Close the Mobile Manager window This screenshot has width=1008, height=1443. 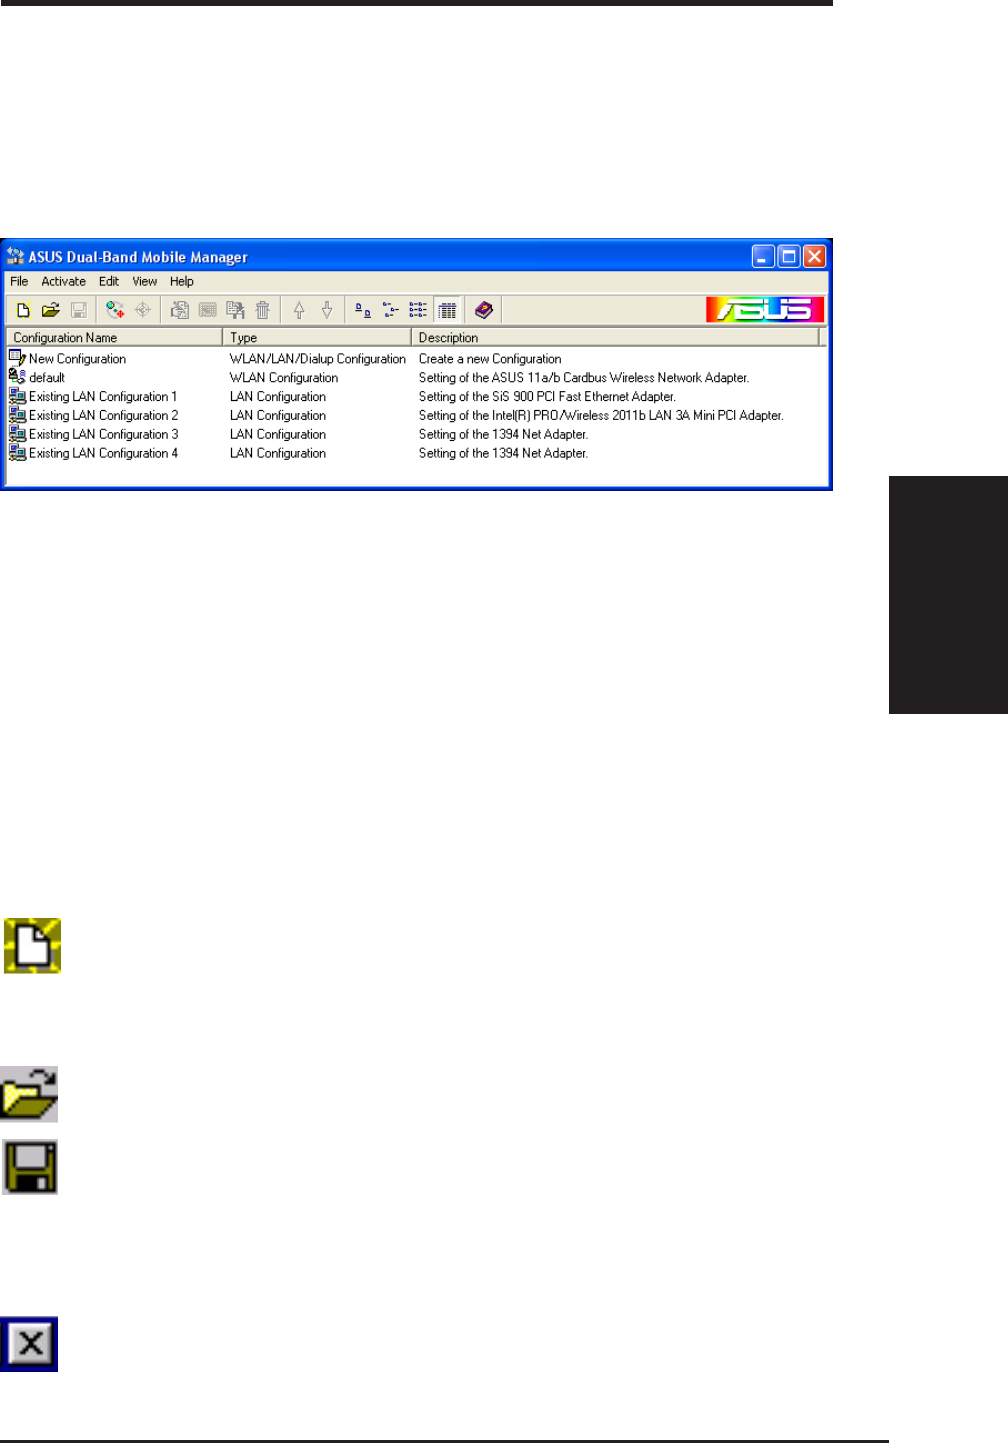point(815,256)
